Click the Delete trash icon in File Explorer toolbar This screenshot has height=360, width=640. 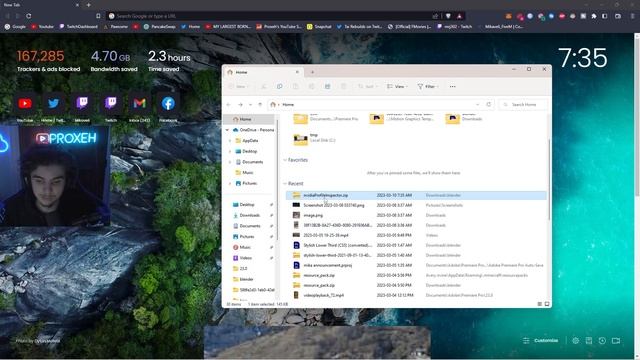344,87
